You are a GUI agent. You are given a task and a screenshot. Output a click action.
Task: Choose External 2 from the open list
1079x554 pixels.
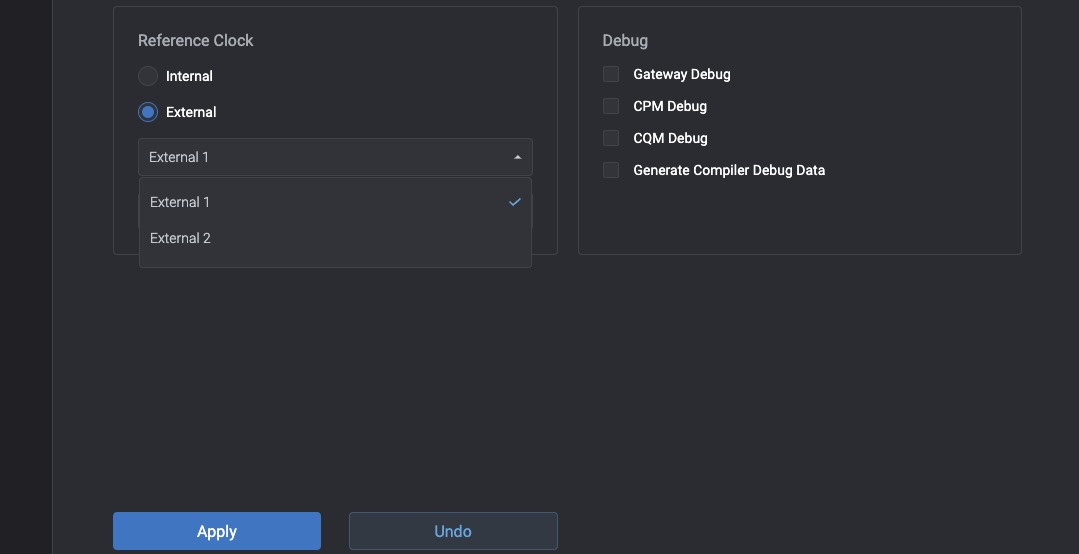(180, 238)
